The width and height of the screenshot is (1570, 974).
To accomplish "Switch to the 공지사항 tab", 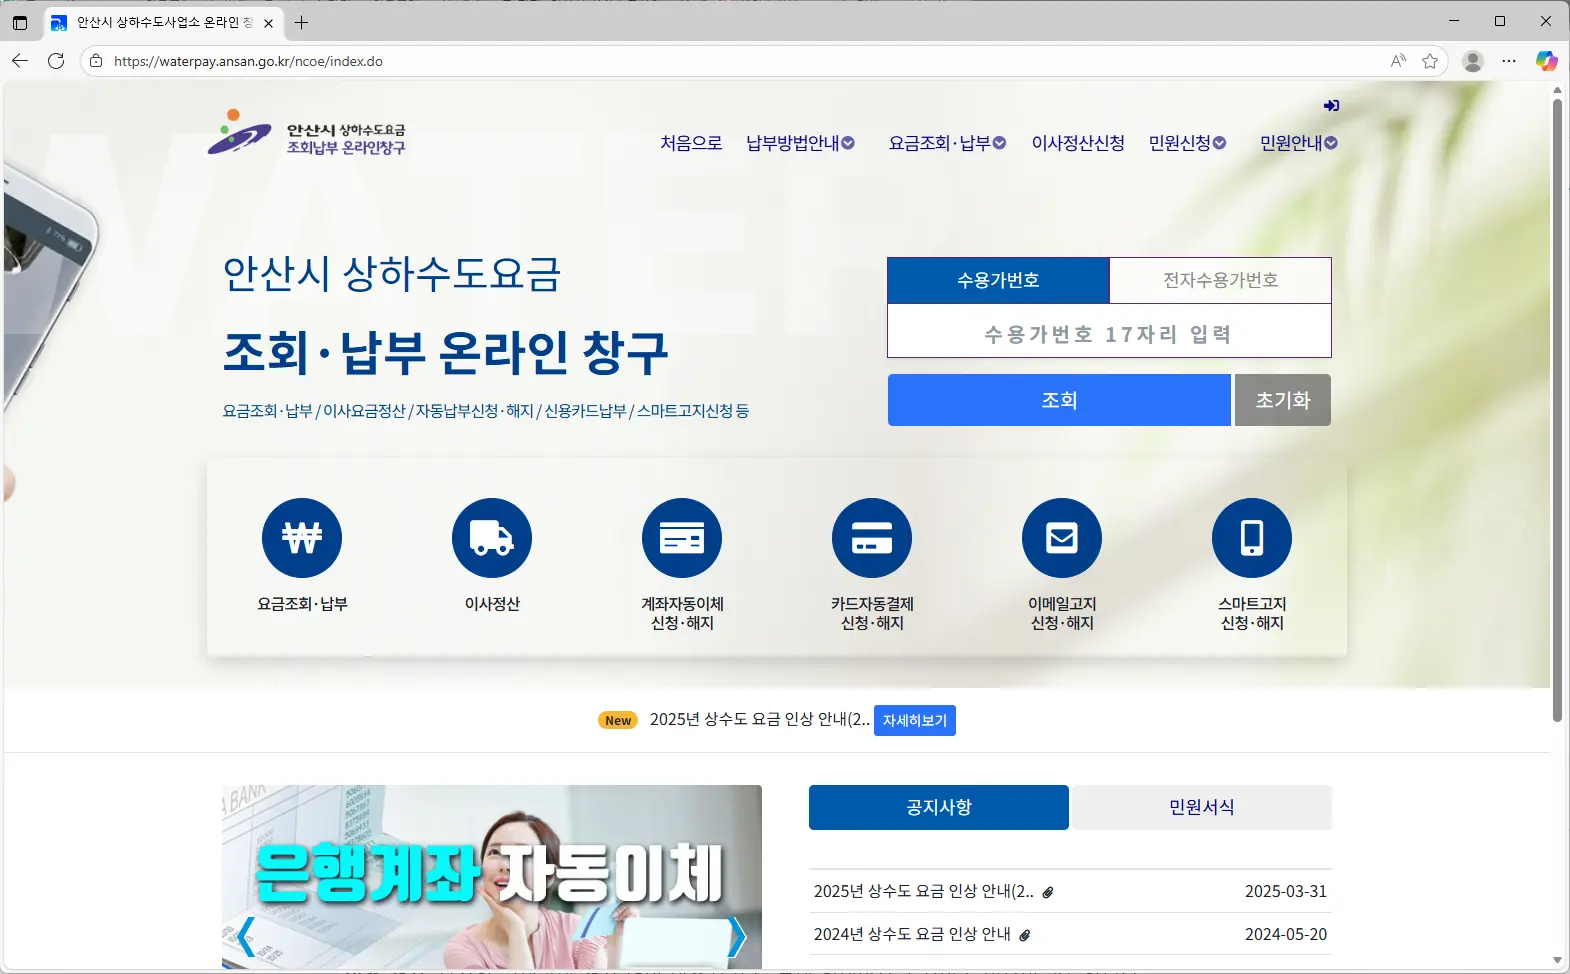I will [939, 807].
